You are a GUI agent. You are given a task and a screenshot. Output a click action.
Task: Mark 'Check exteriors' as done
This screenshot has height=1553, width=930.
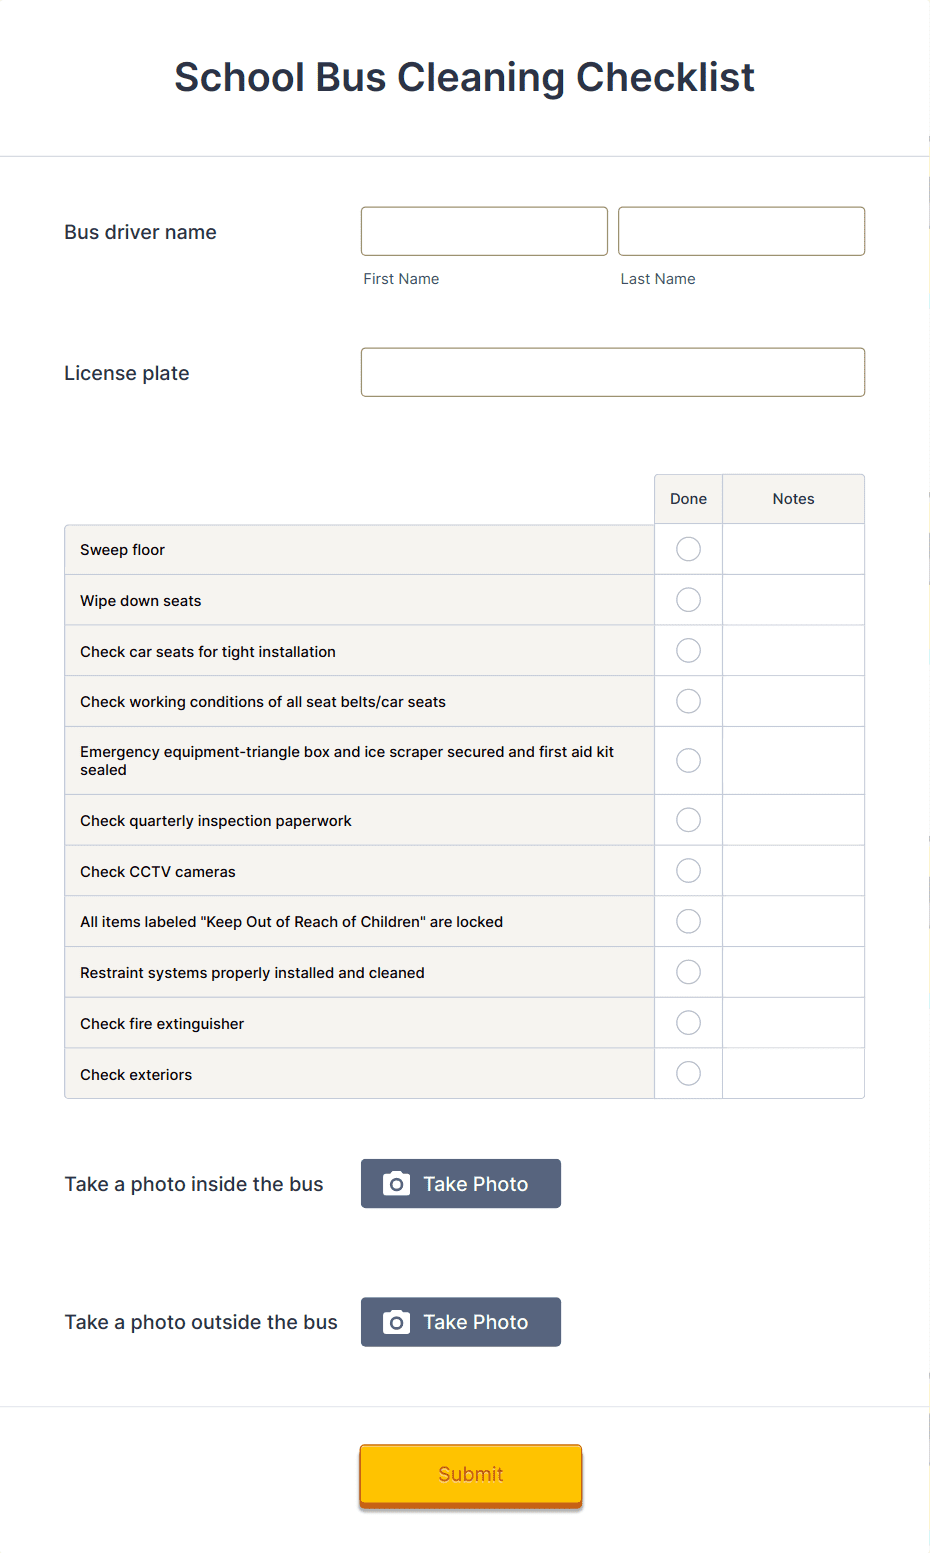pyautogui.click(x=688, y=1073)
